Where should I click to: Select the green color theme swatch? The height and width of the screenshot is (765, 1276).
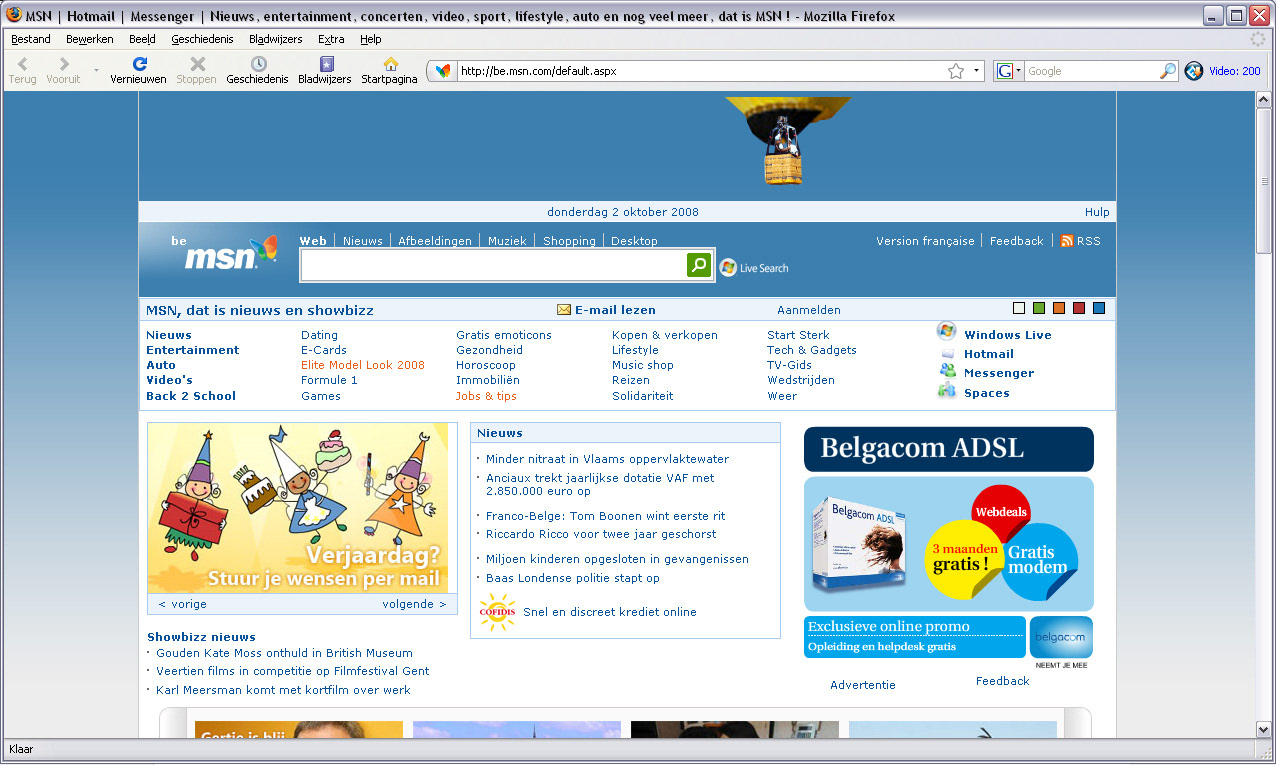[x=1039, y=308]
